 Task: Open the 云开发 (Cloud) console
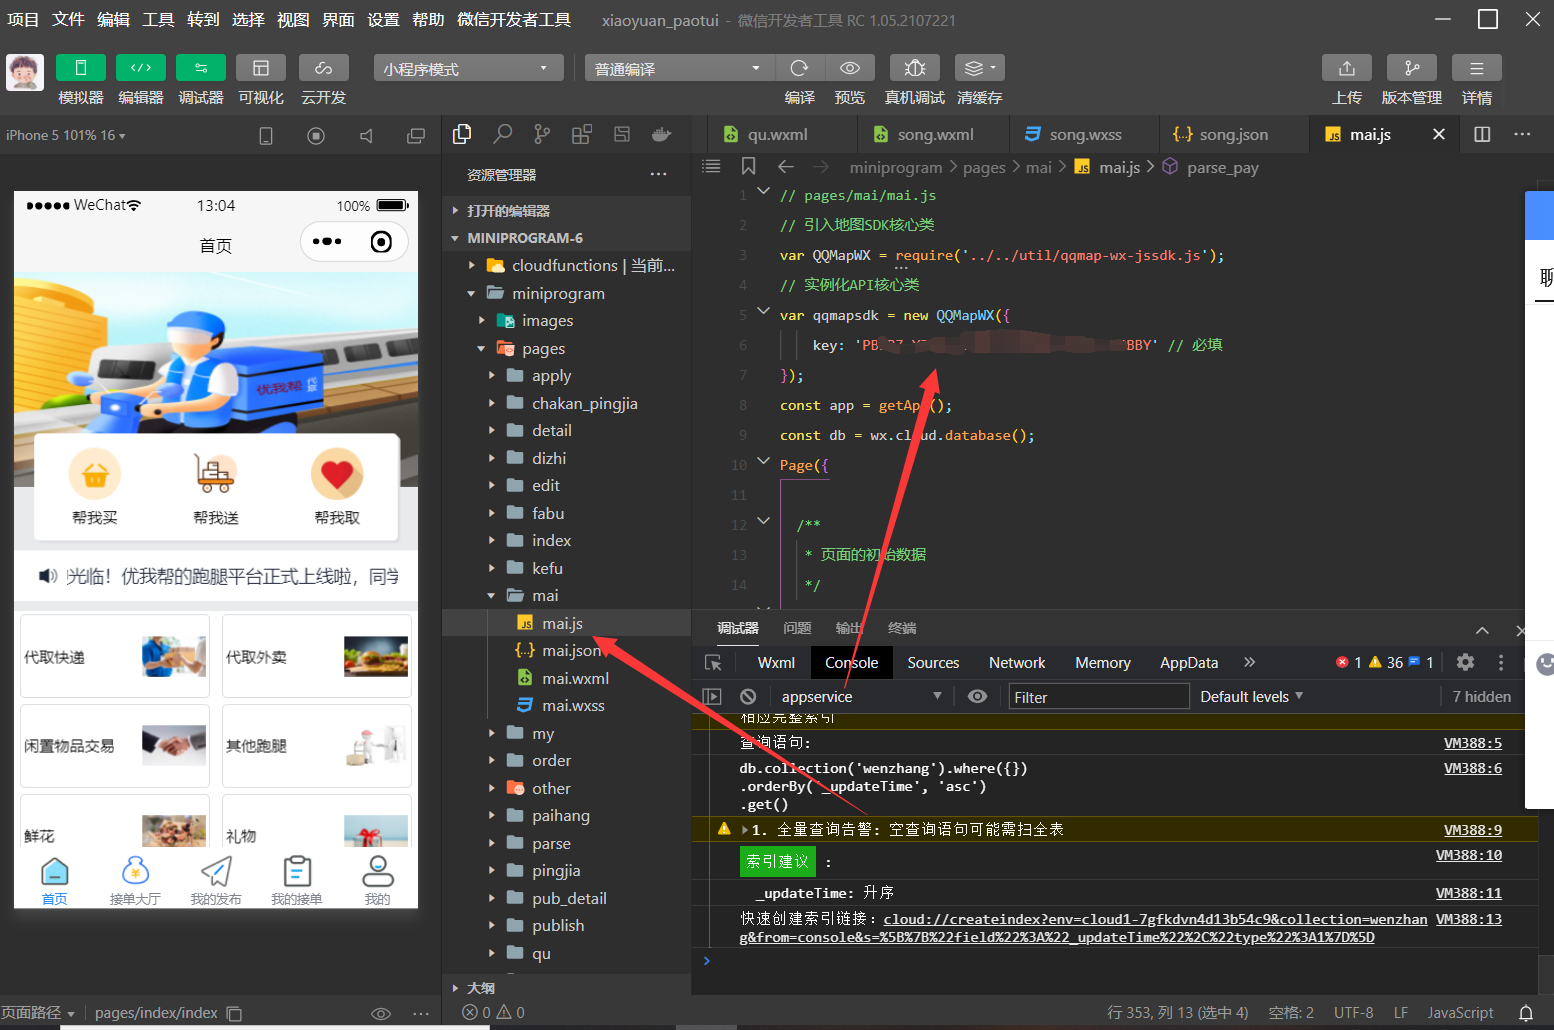(322, 67)
